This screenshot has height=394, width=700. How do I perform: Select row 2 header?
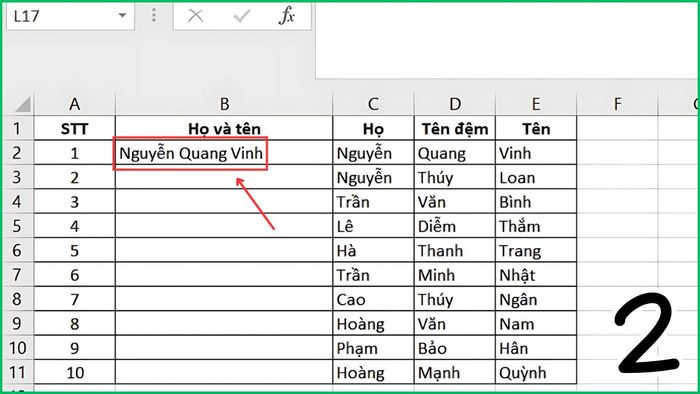pyautogui.click(x=18, y=153)
